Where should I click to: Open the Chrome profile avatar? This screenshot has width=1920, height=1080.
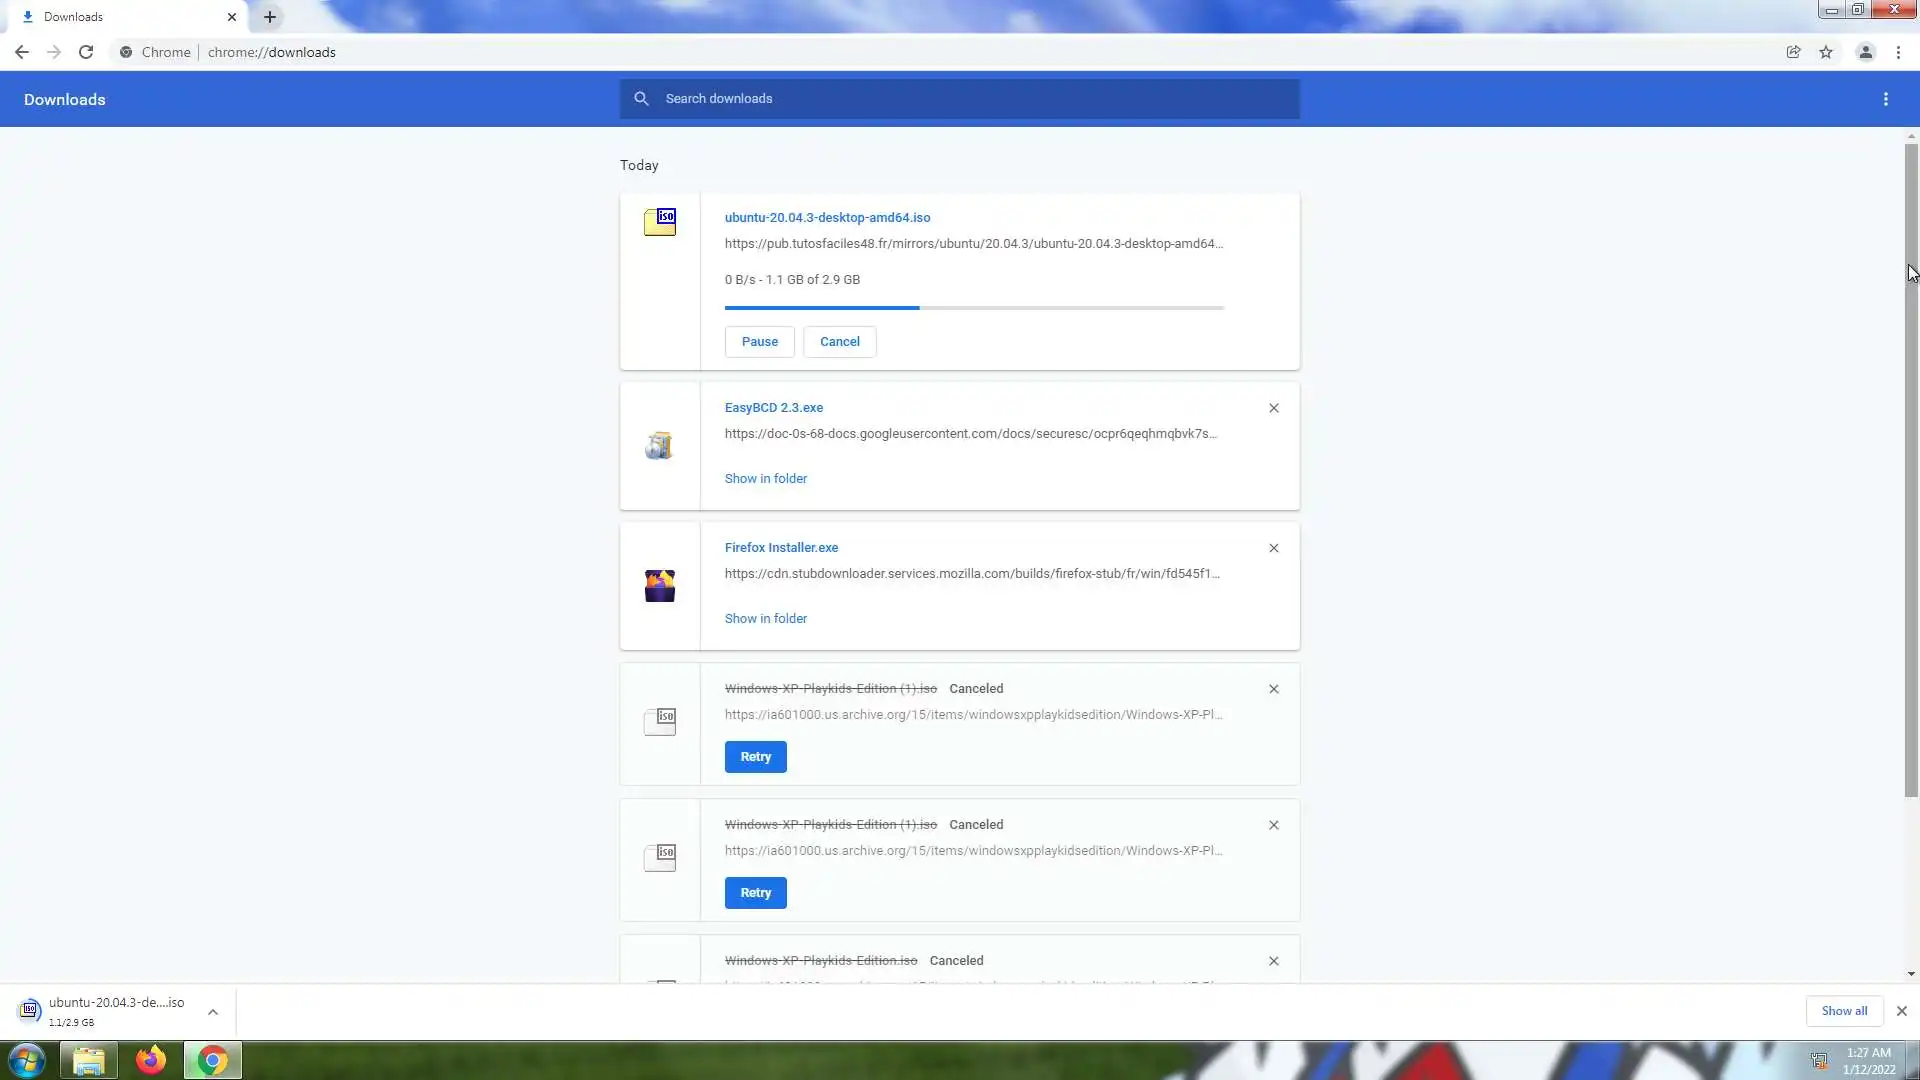[x=1865, y=52]
